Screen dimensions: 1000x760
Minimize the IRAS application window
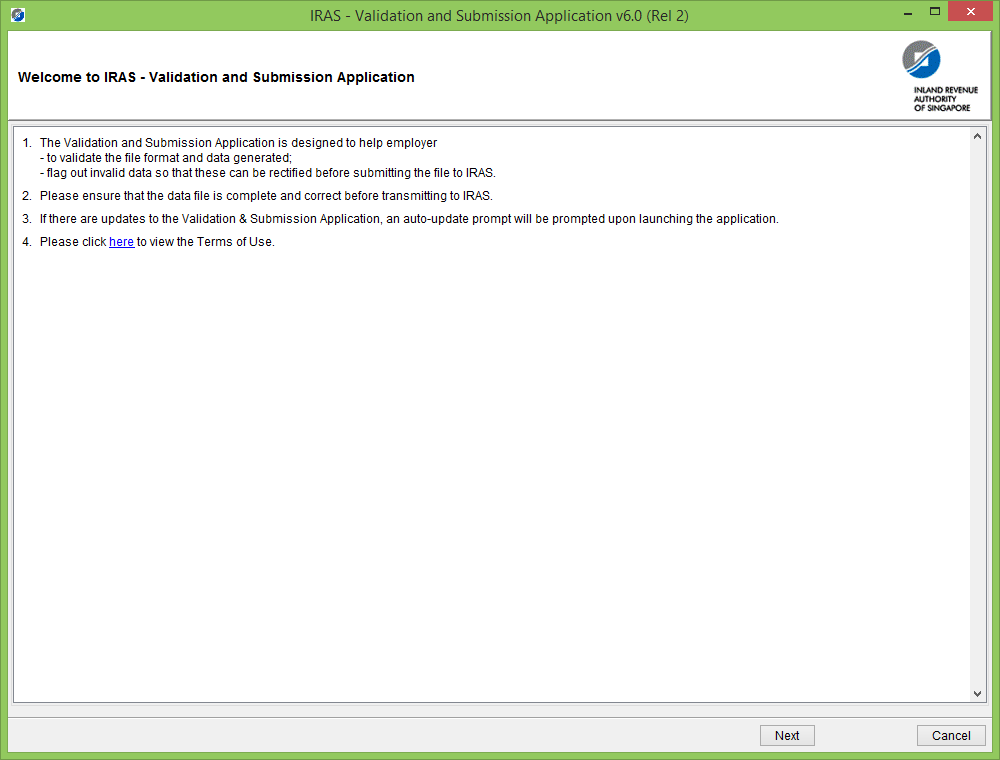[908, 13]
